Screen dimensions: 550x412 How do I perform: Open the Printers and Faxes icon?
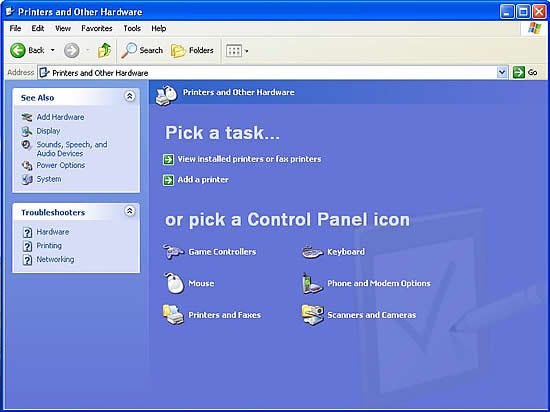pyautogui.click(x=173, y=315)
